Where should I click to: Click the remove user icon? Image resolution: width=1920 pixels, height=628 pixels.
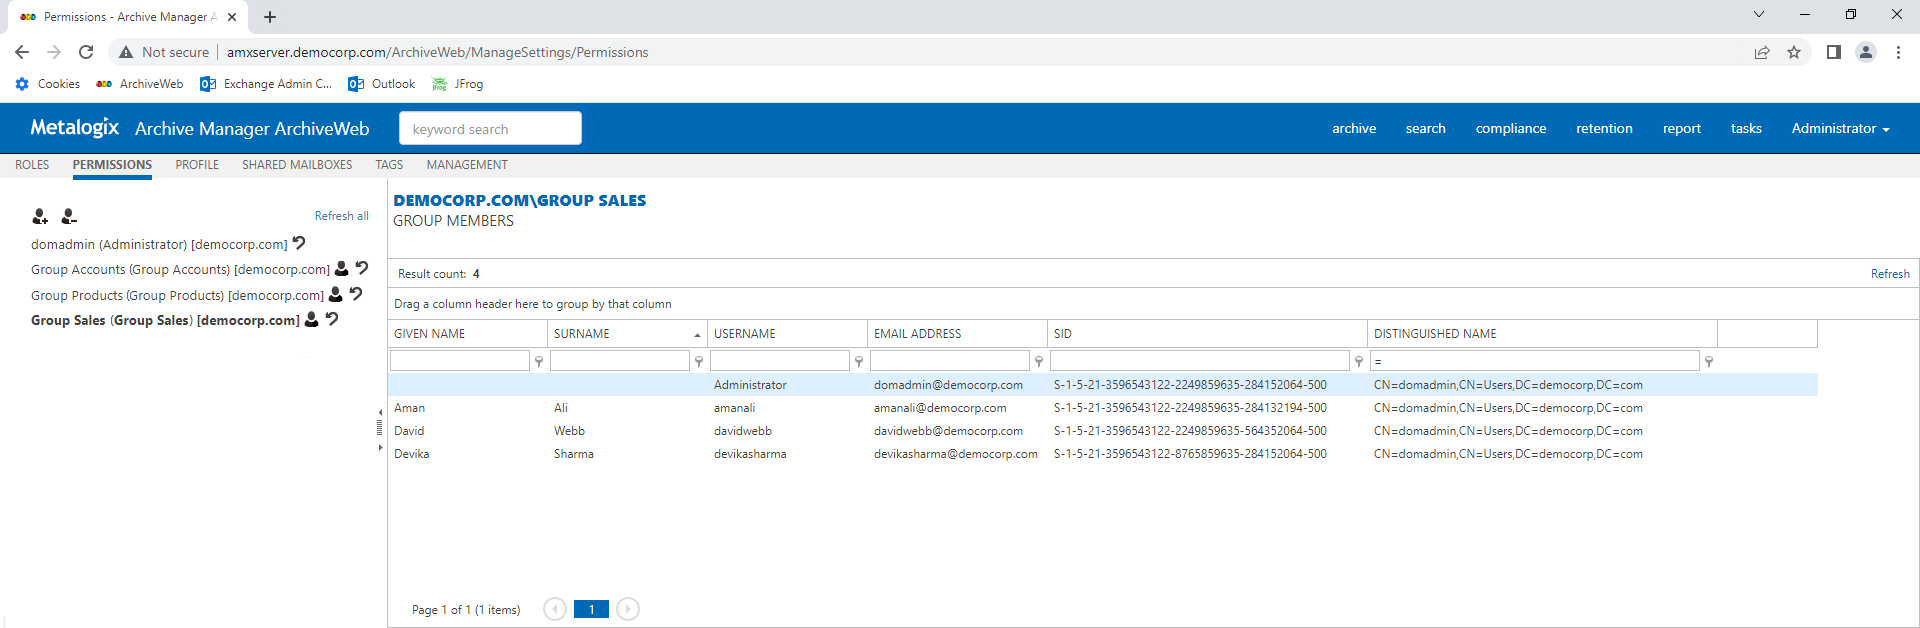69,216
